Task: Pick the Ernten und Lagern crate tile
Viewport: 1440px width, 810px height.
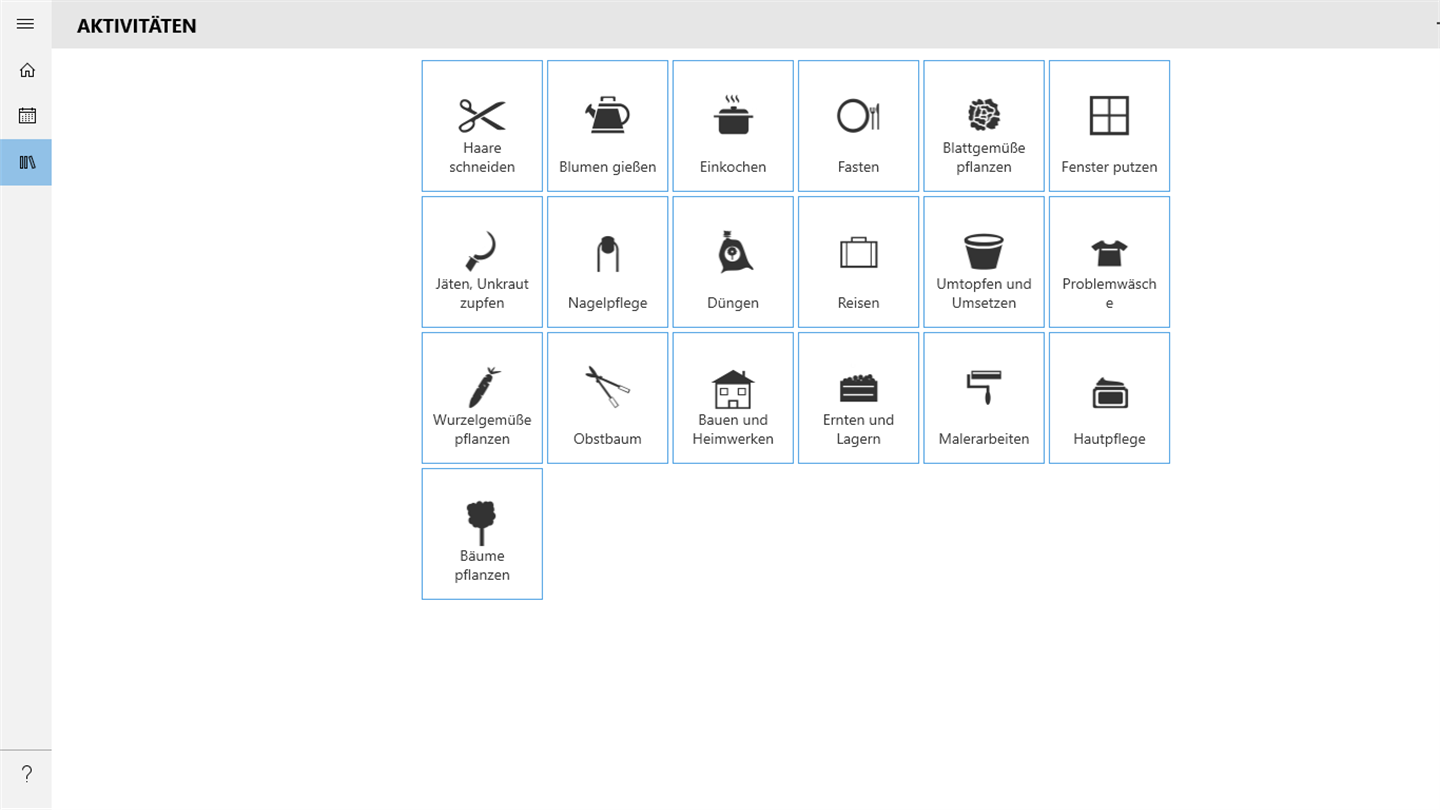Action: 858,398
